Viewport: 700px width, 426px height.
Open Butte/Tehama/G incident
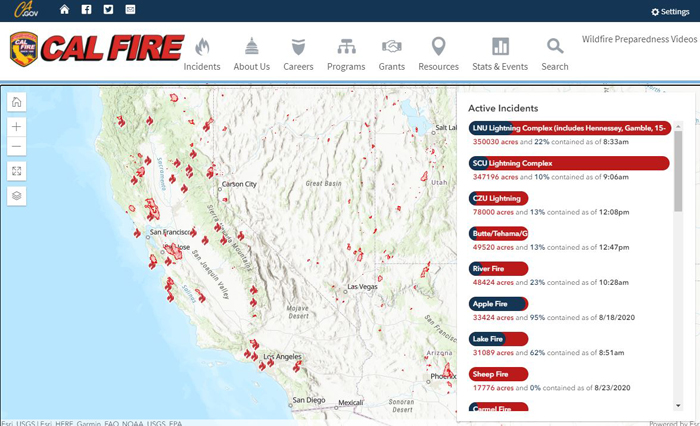click(498, 234)
